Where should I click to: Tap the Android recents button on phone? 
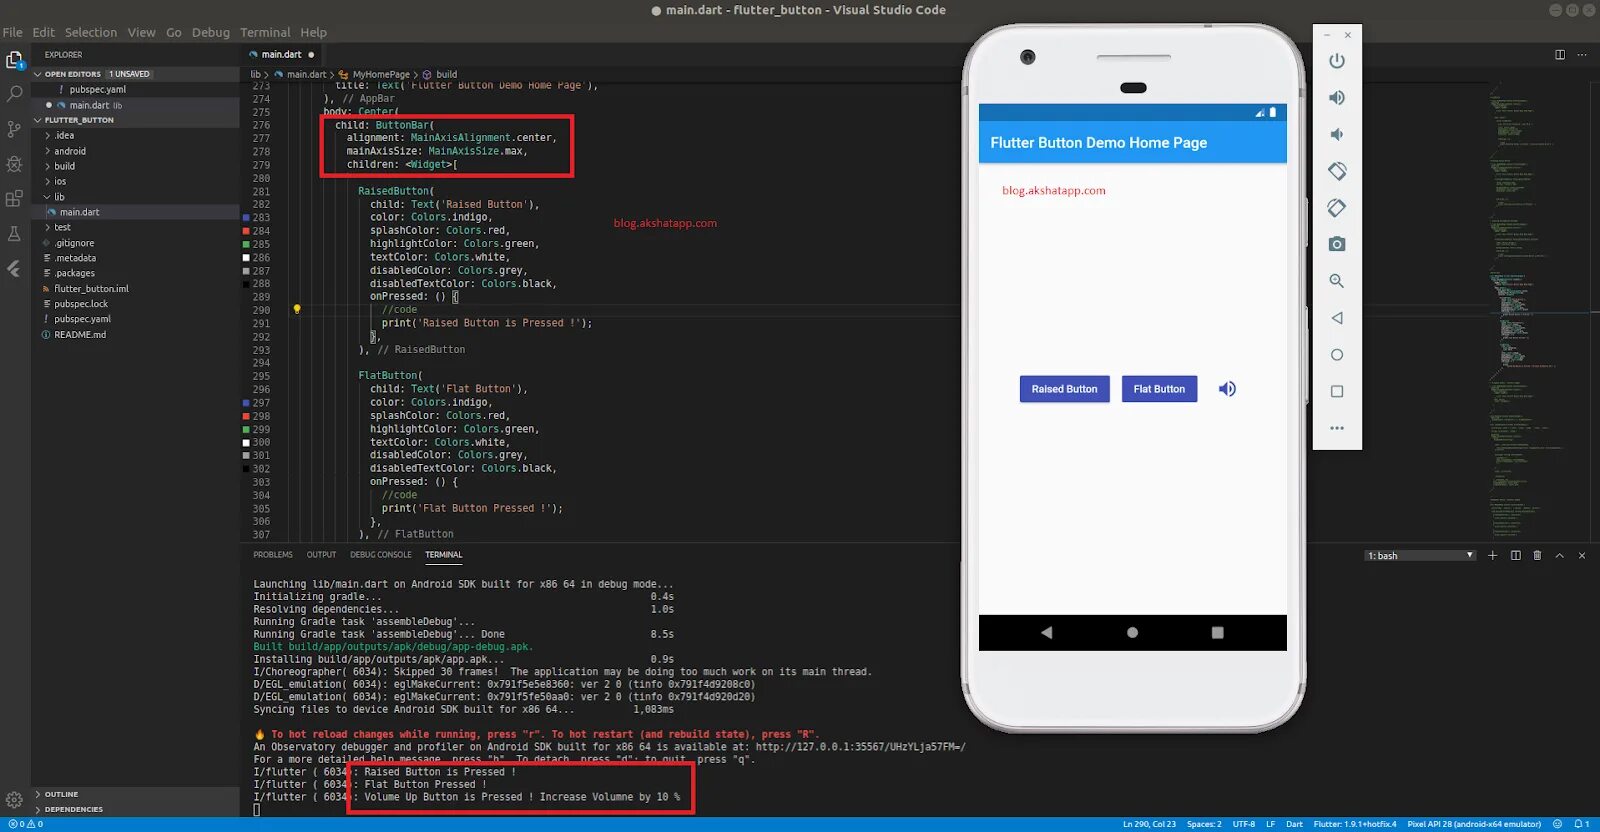pos(1217,632)
